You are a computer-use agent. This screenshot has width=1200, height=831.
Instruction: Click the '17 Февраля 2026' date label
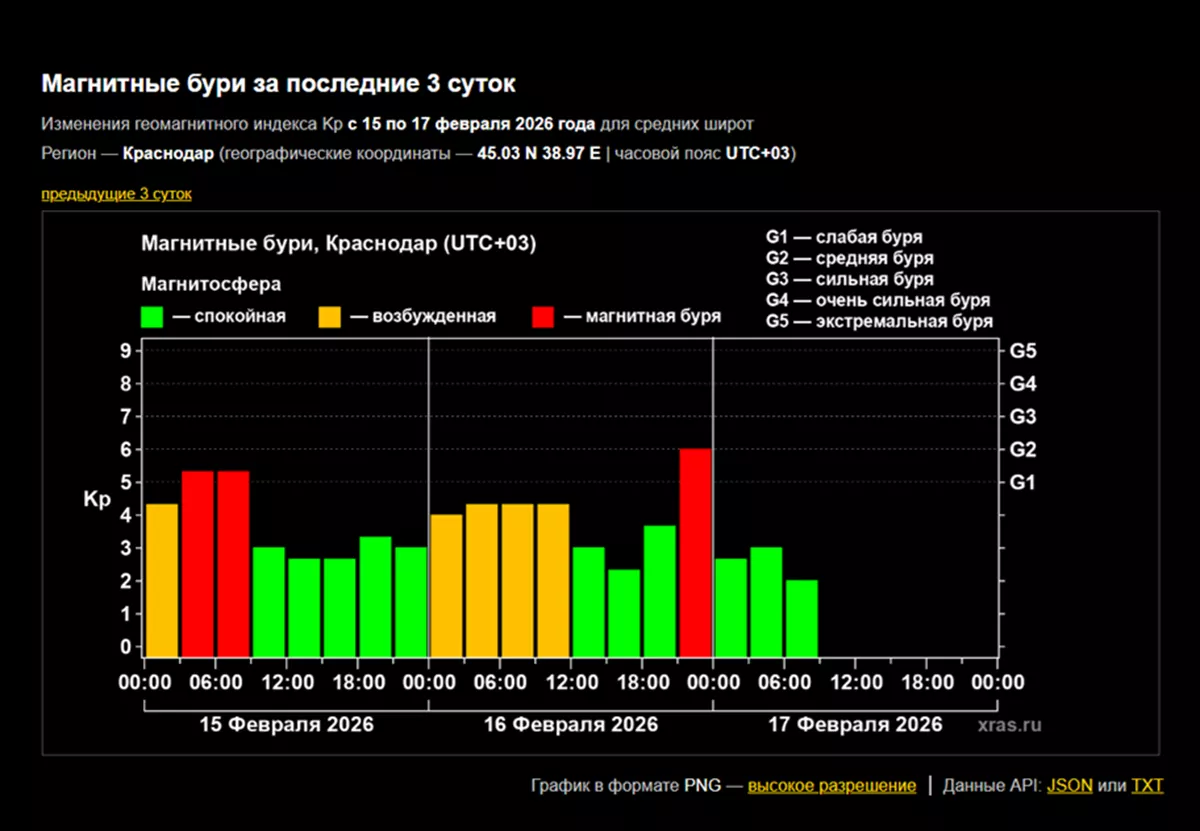pos(855,724)
